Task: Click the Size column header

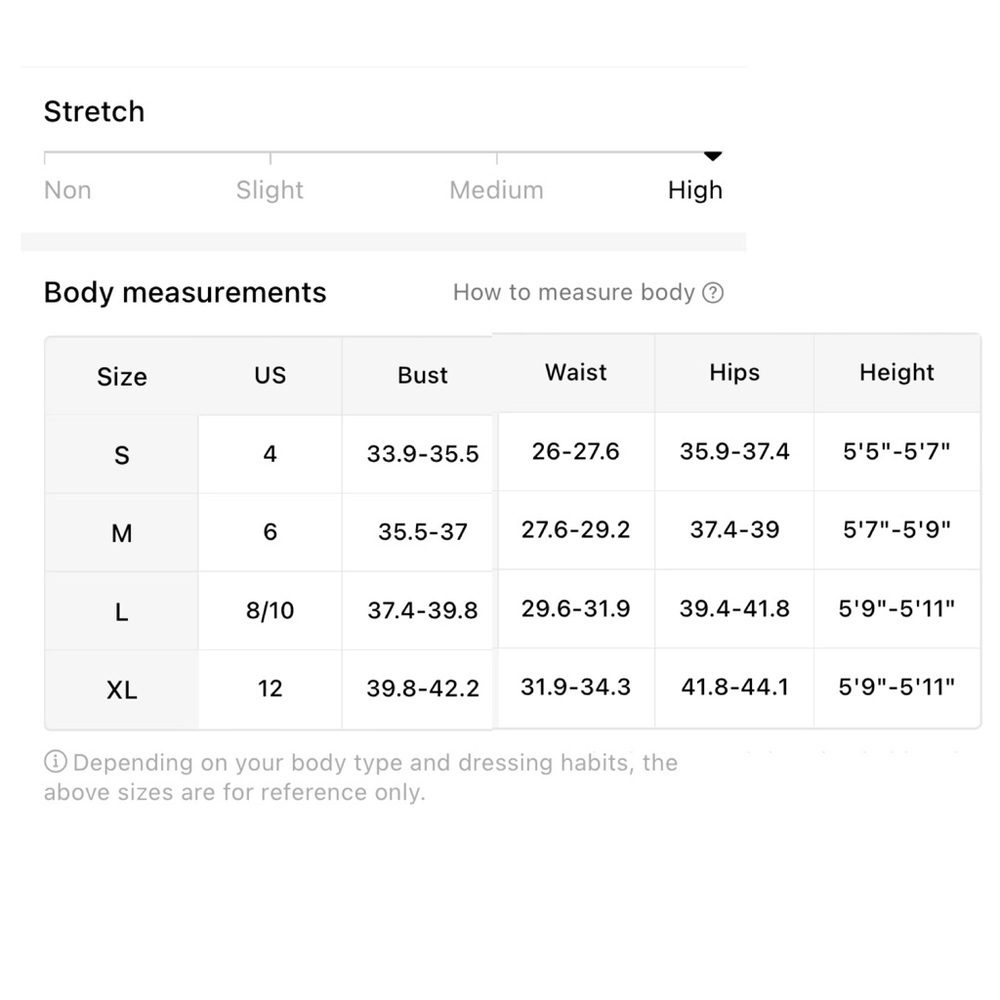Action: pos(122,377)
